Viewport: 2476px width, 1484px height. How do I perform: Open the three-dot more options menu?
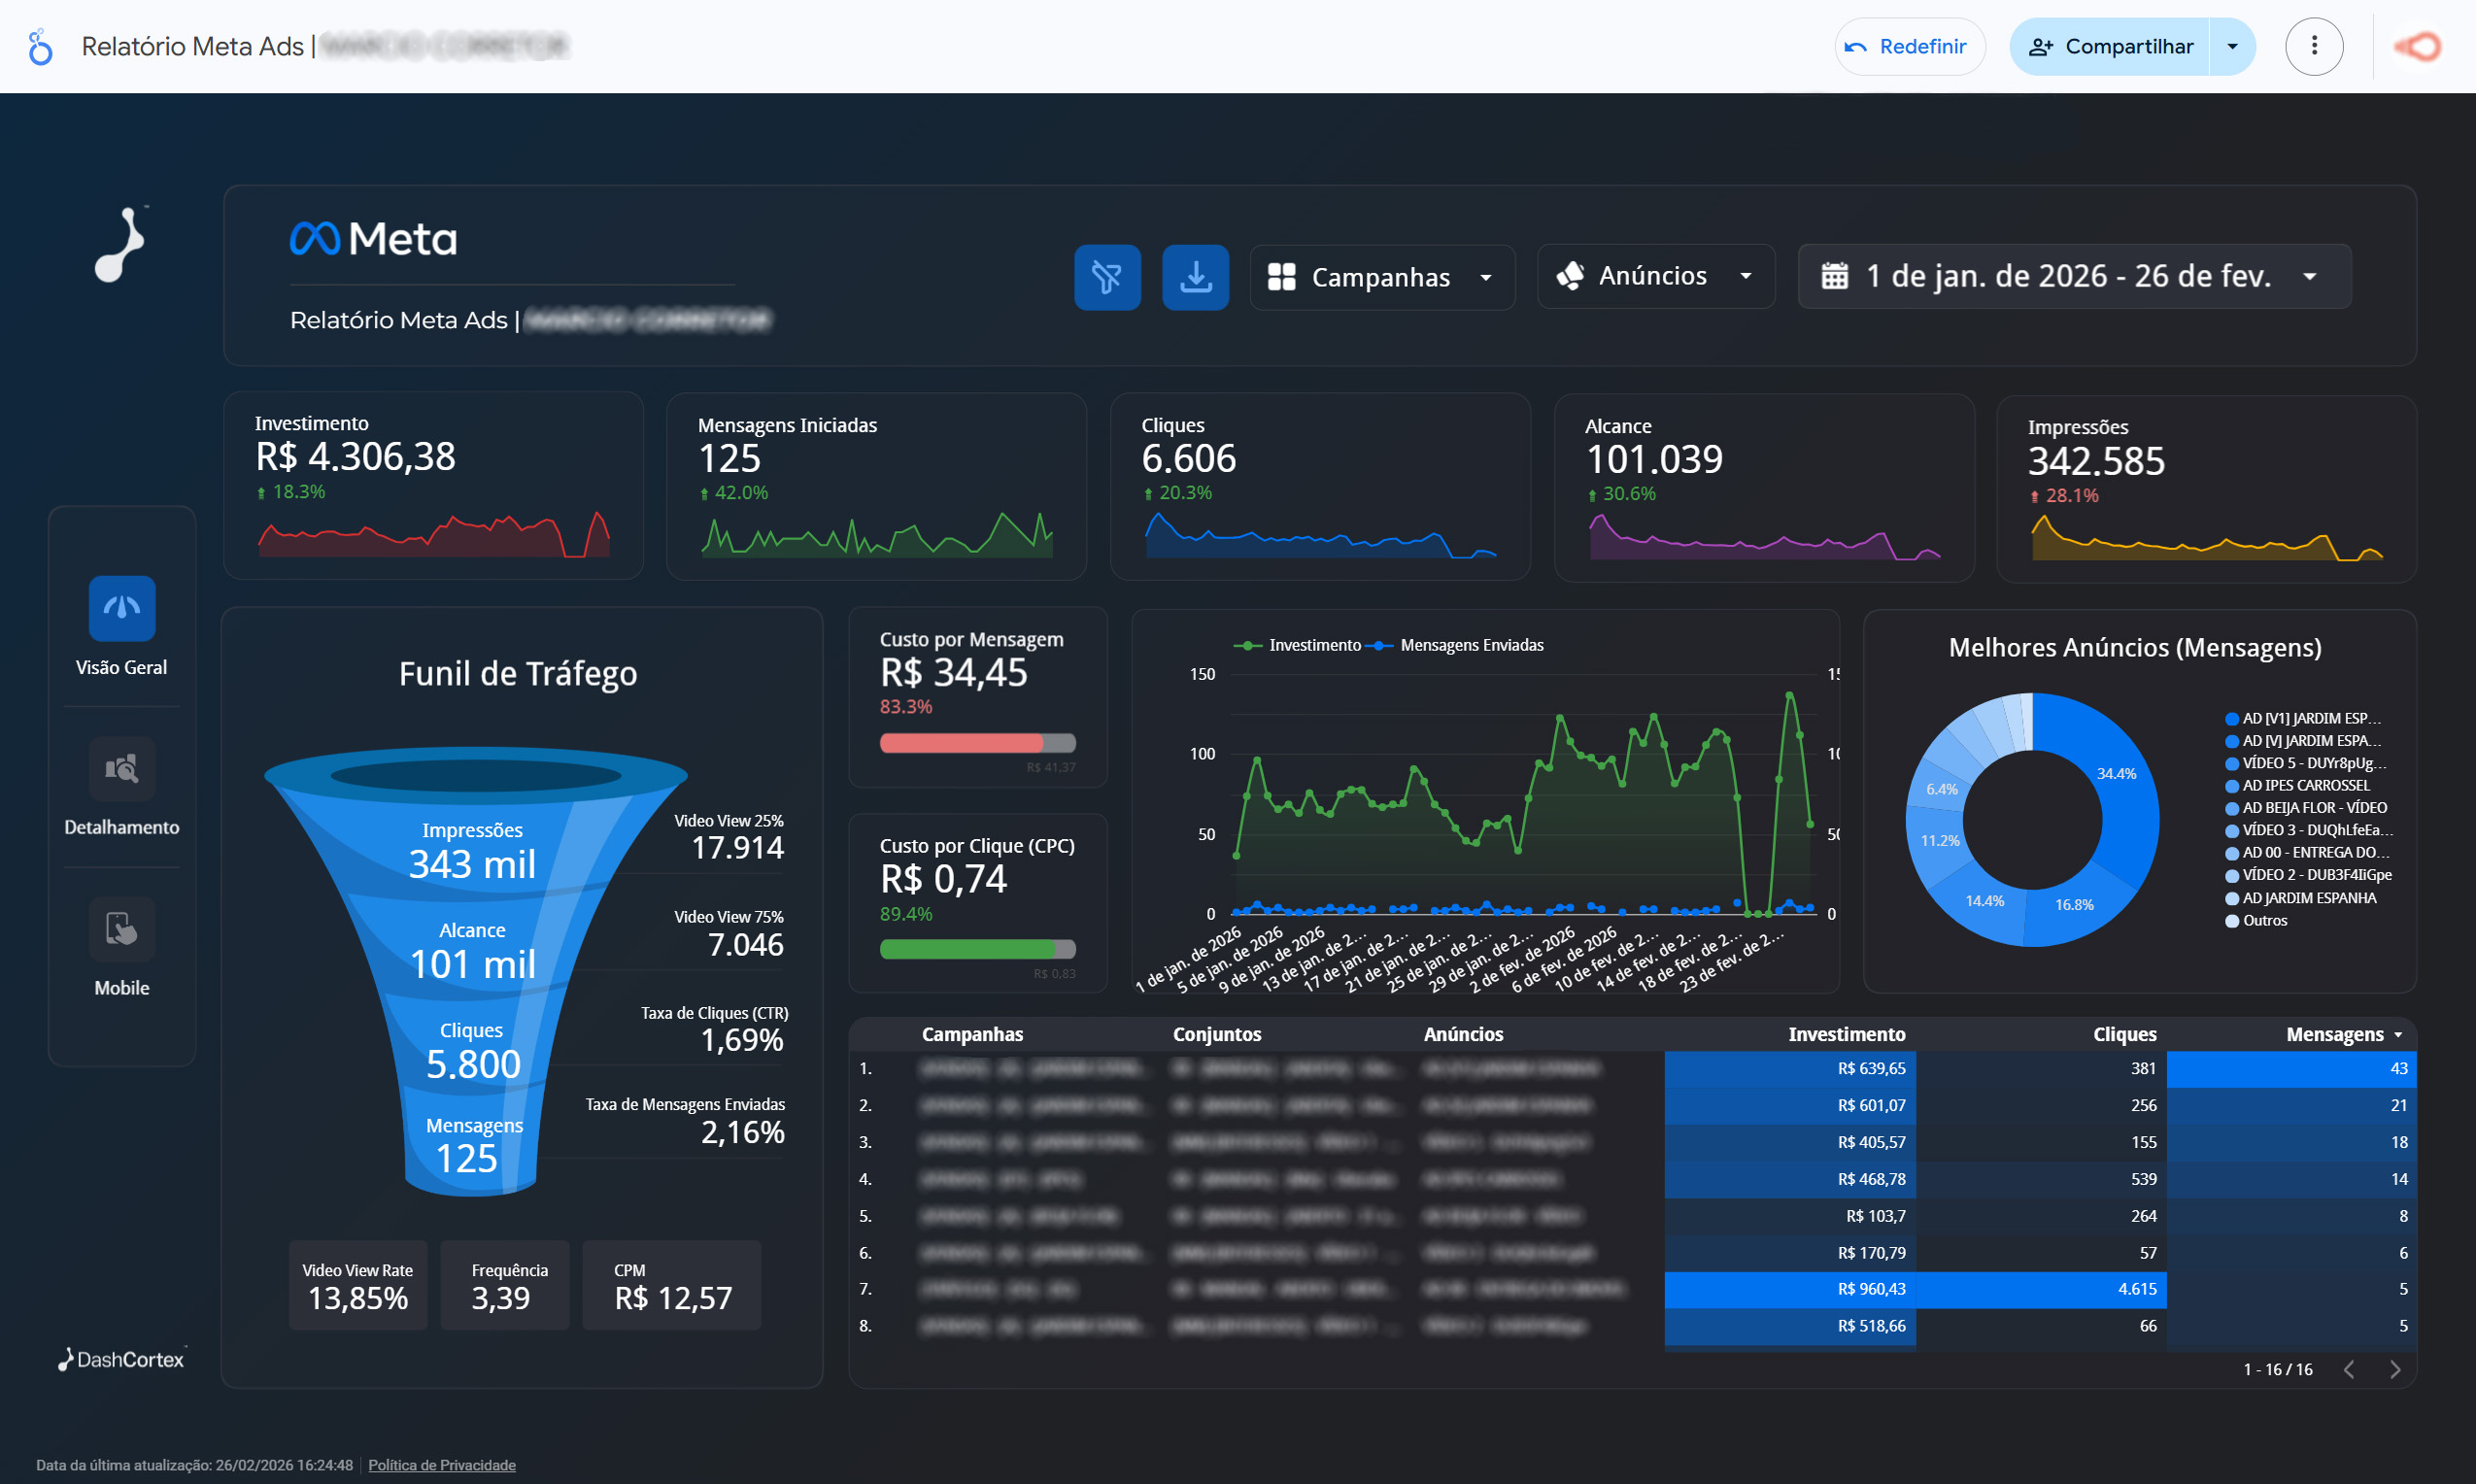point(2314,46)
